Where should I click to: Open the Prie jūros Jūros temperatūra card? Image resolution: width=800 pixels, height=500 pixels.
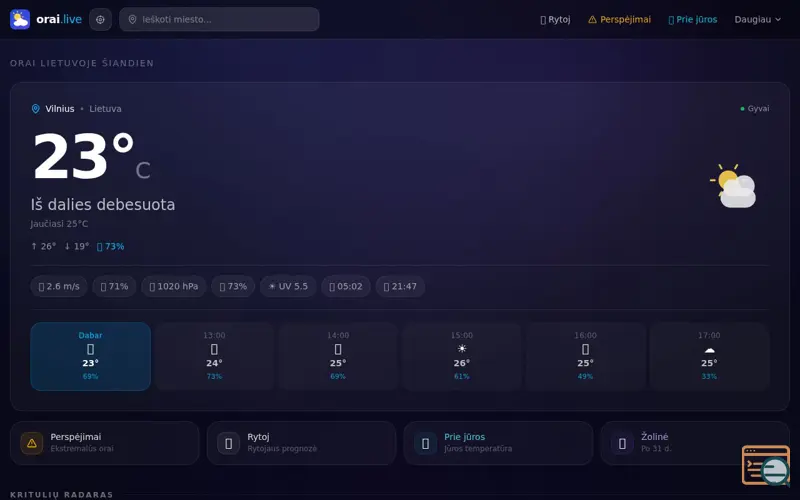tap(498, 443)
